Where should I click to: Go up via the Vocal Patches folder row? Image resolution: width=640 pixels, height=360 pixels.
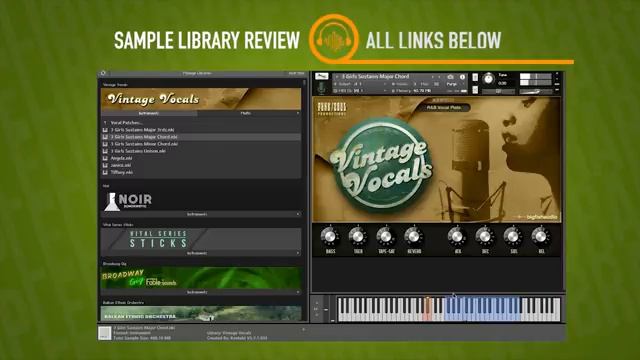[201, 122]
